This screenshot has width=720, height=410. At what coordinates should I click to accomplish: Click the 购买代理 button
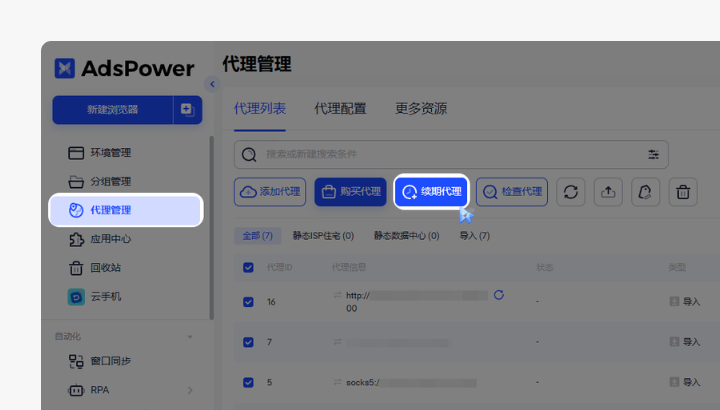coord(350,192)
